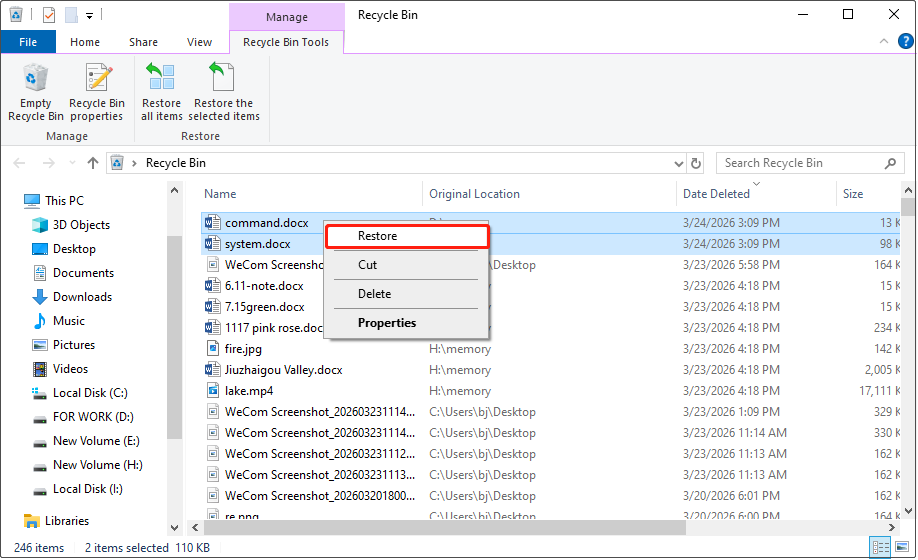Switch to the View ribbon tab

(x=199, y=42)
